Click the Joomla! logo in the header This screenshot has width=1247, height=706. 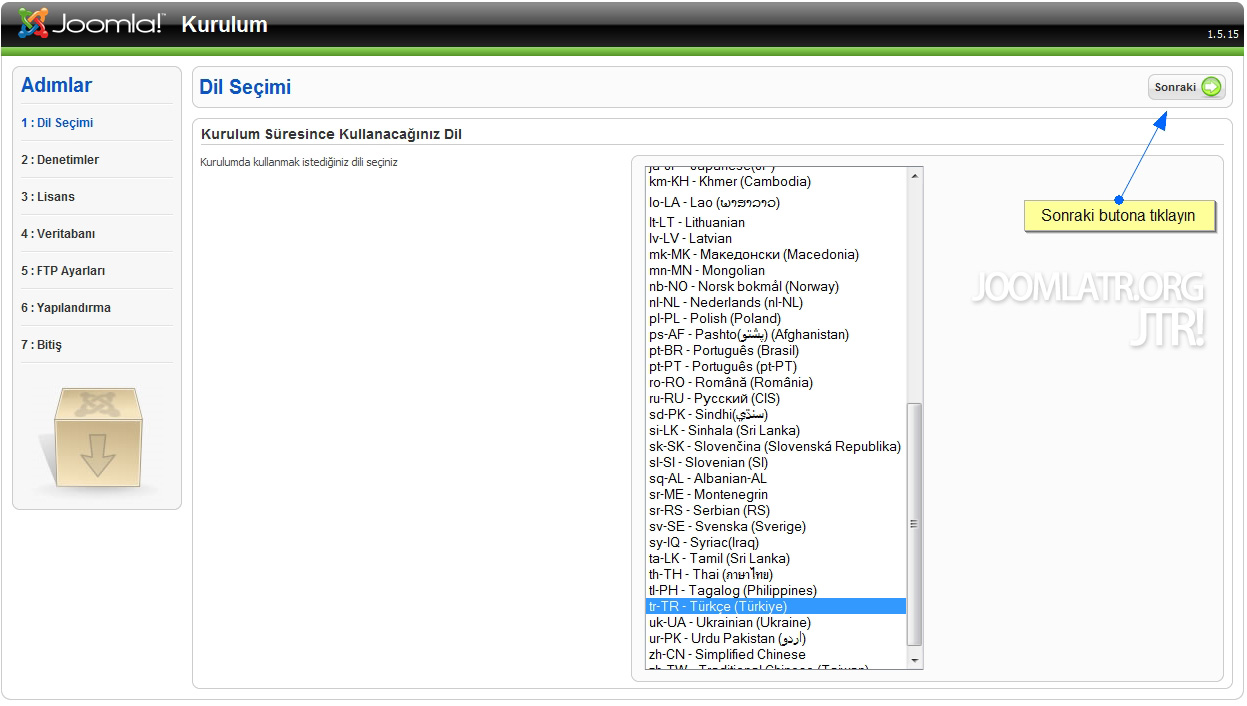[91, 24]
